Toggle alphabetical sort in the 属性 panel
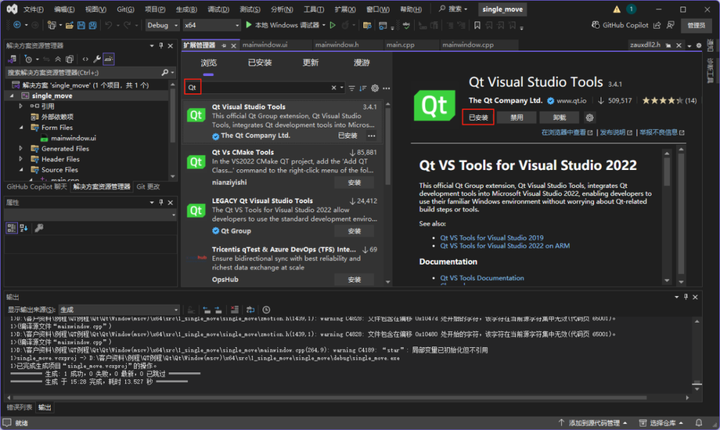Viewport: 720px width, 430px height. tap(24, 228)
